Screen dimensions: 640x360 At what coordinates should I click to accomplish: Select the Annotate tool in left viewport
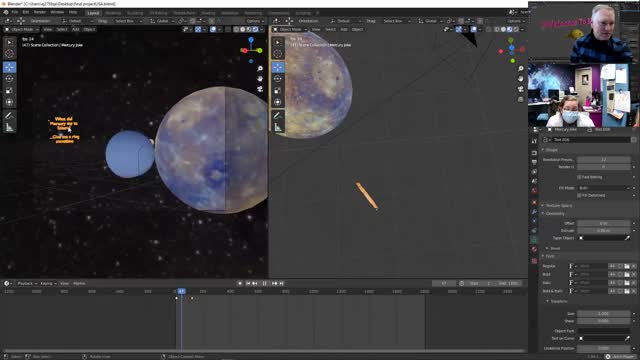point(9,116)
